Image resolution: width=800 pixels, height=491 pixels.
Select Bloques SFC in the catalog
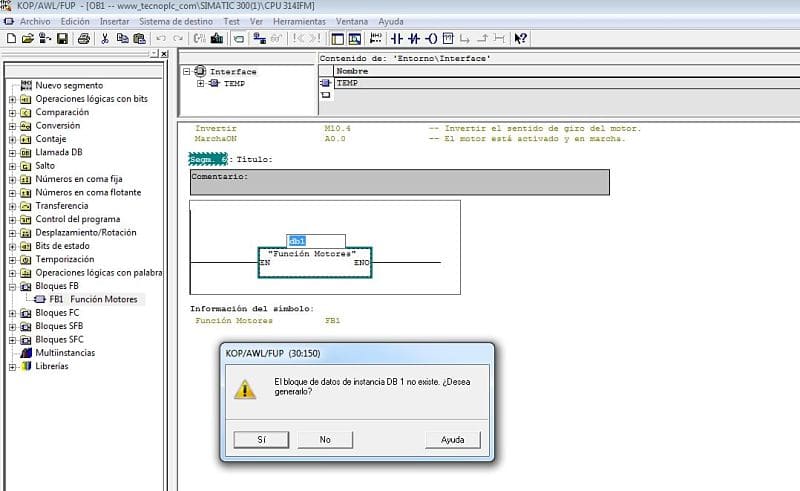59,339
